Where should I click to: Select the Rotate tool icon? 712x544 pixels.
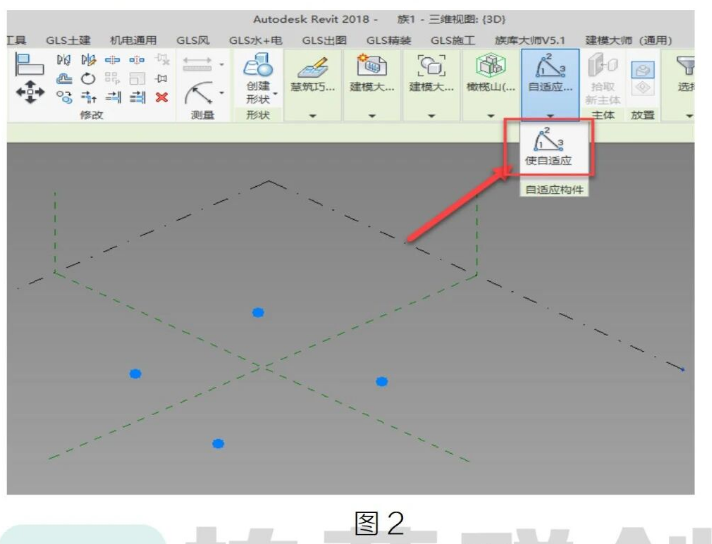pos(88,79)
